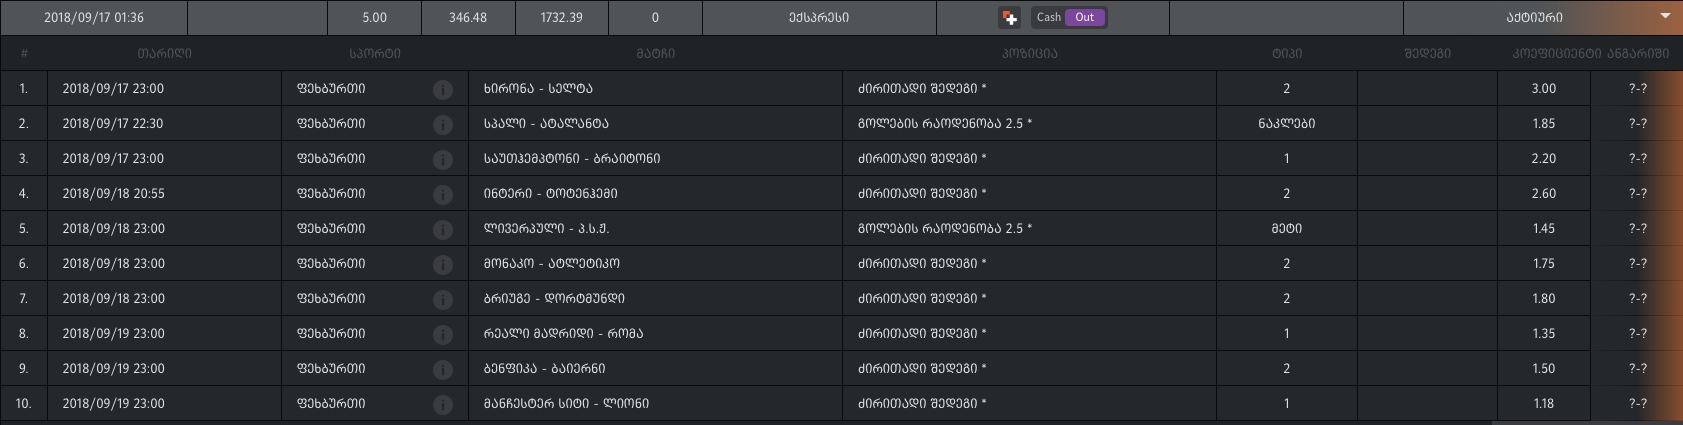Screen dimensions: 1683x425
Task: Show info for ინტერი - ტოტენჰემი match
Action: [x=443, y=194]
